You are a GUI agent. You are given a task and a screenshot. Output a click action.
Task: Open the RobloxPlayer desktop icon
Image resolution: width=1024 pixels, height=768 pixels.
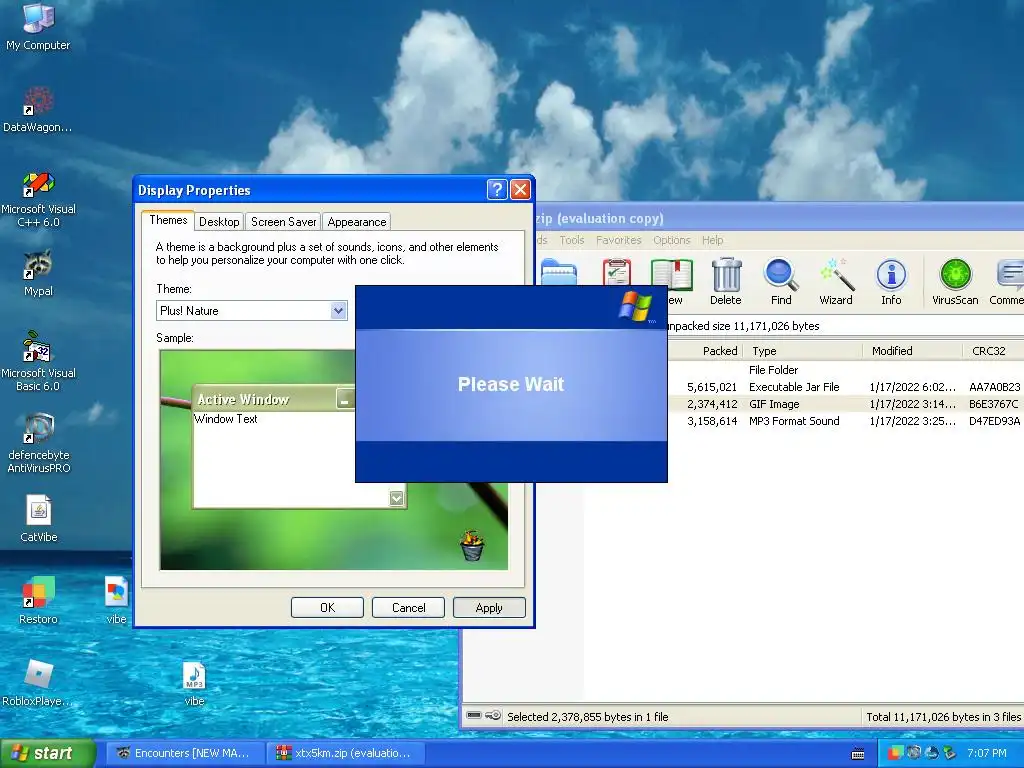[x=38, y=683]
